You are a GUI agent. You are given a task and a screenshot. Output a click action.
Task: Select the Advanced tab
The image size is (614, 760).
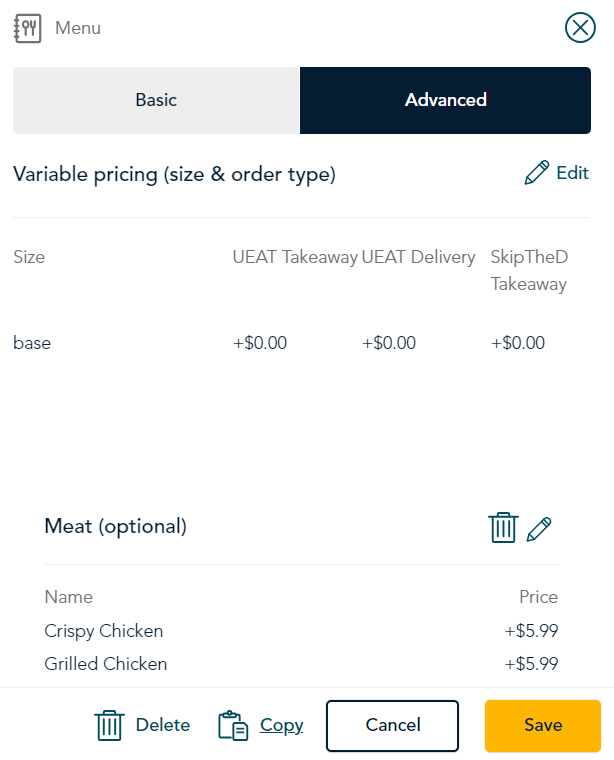(x=445, y=100)
